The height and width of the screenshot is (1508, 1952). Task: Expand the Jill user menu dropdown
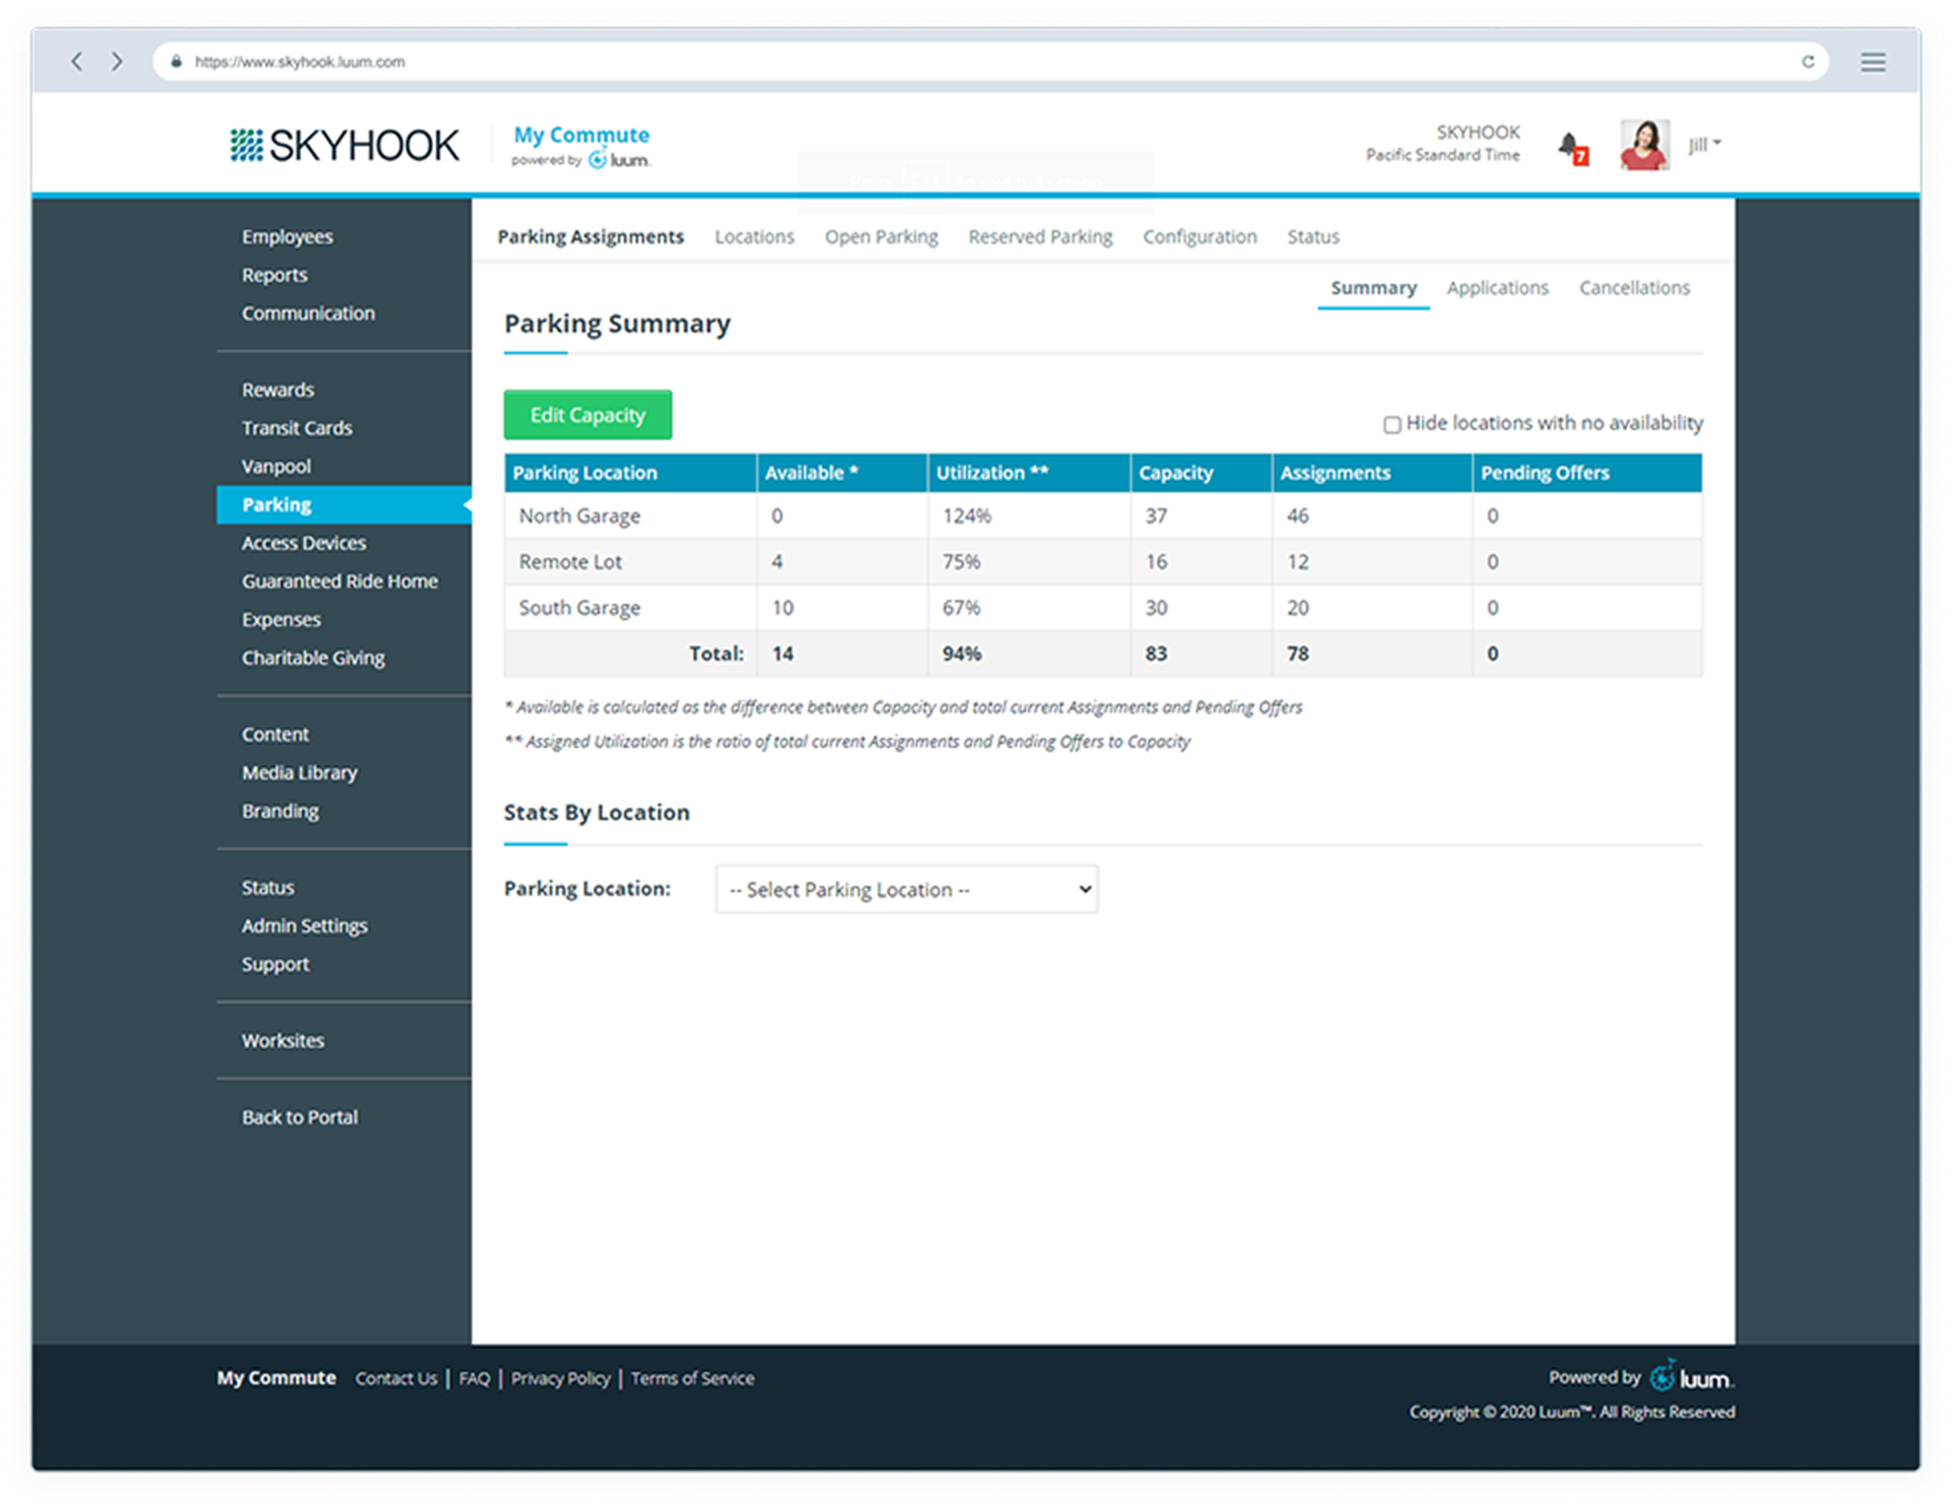[x=1704, y=144]
